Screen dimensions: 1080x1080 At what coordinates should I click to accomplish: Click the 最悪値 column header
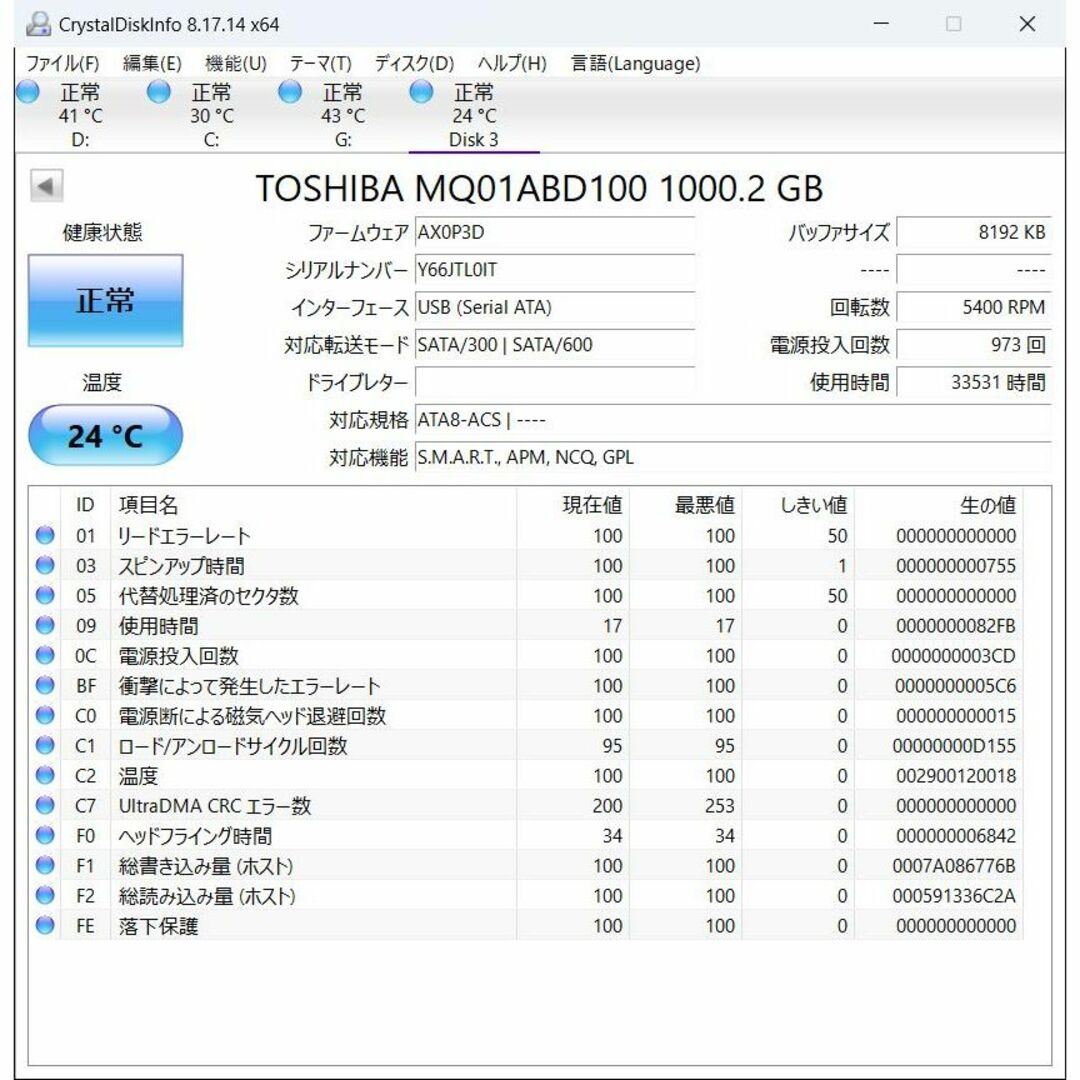click(x=685, y=505)
